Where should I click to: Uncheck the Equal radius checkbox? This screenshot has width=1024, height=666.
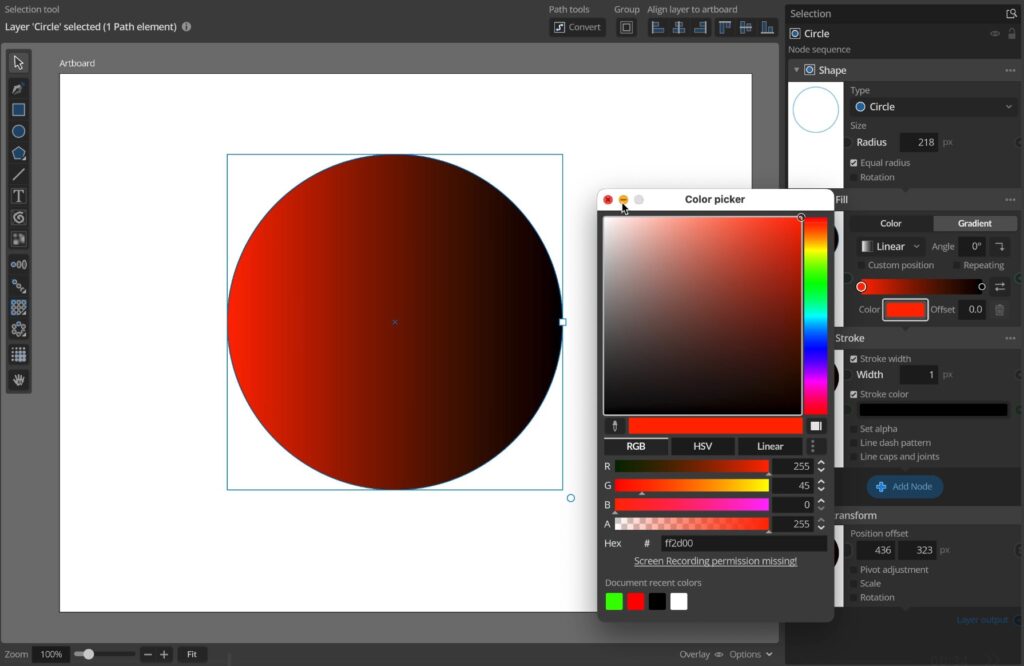point(854,163)
